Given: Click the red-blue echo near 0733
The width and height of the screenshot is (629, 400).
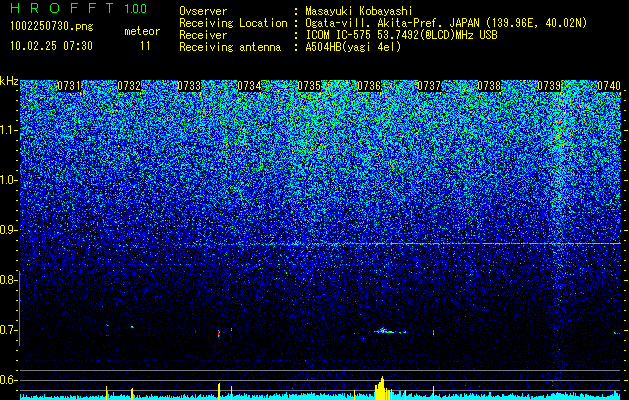Looking at the screenshot, I should click(219, 334).
